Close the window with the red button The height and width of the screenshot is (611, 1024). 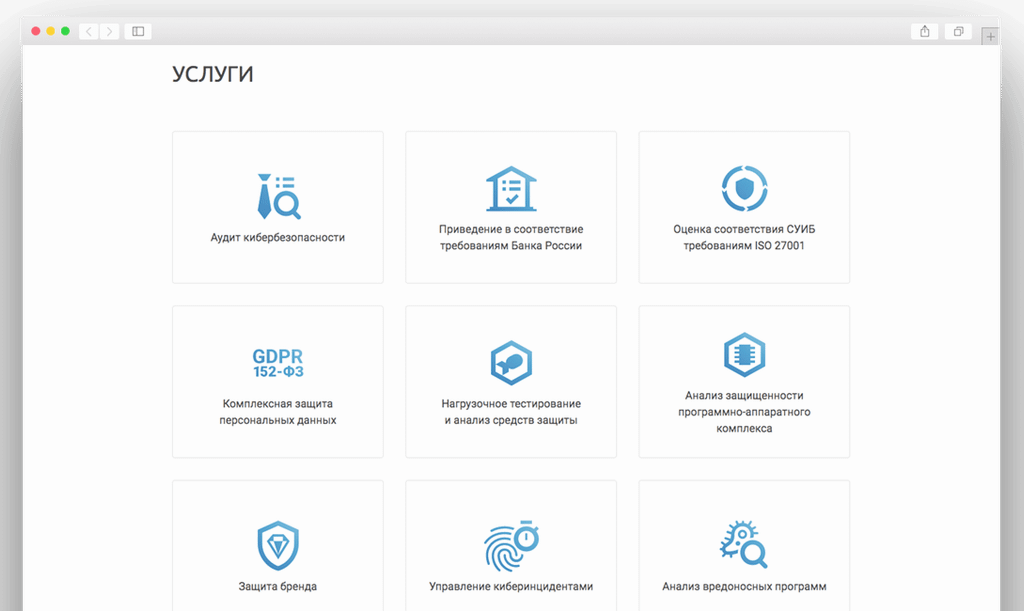point(36,31)
